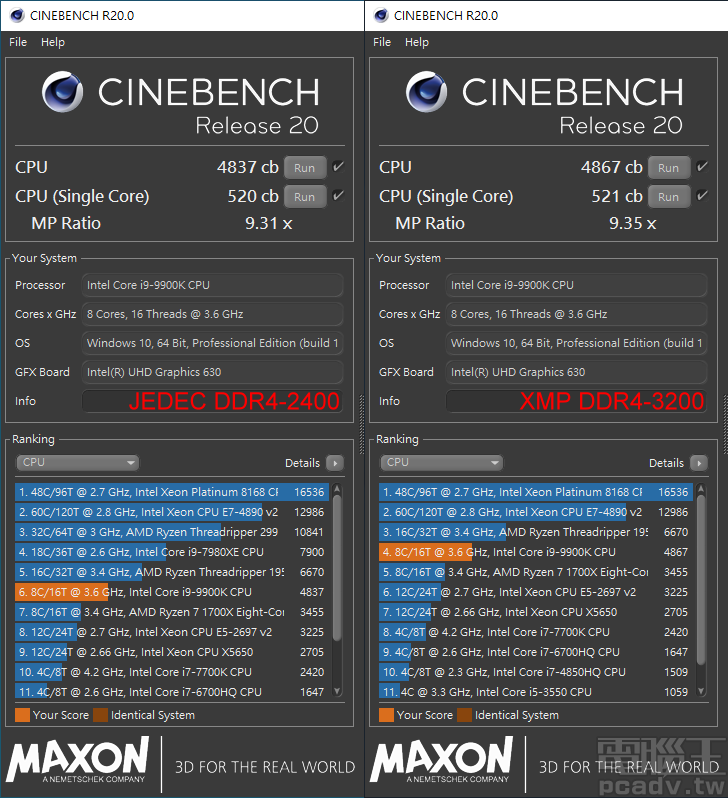Viewport: 728px width, 798px height.
Task: Select i7-7700K row in left ranking
Action: coord(172,672)
